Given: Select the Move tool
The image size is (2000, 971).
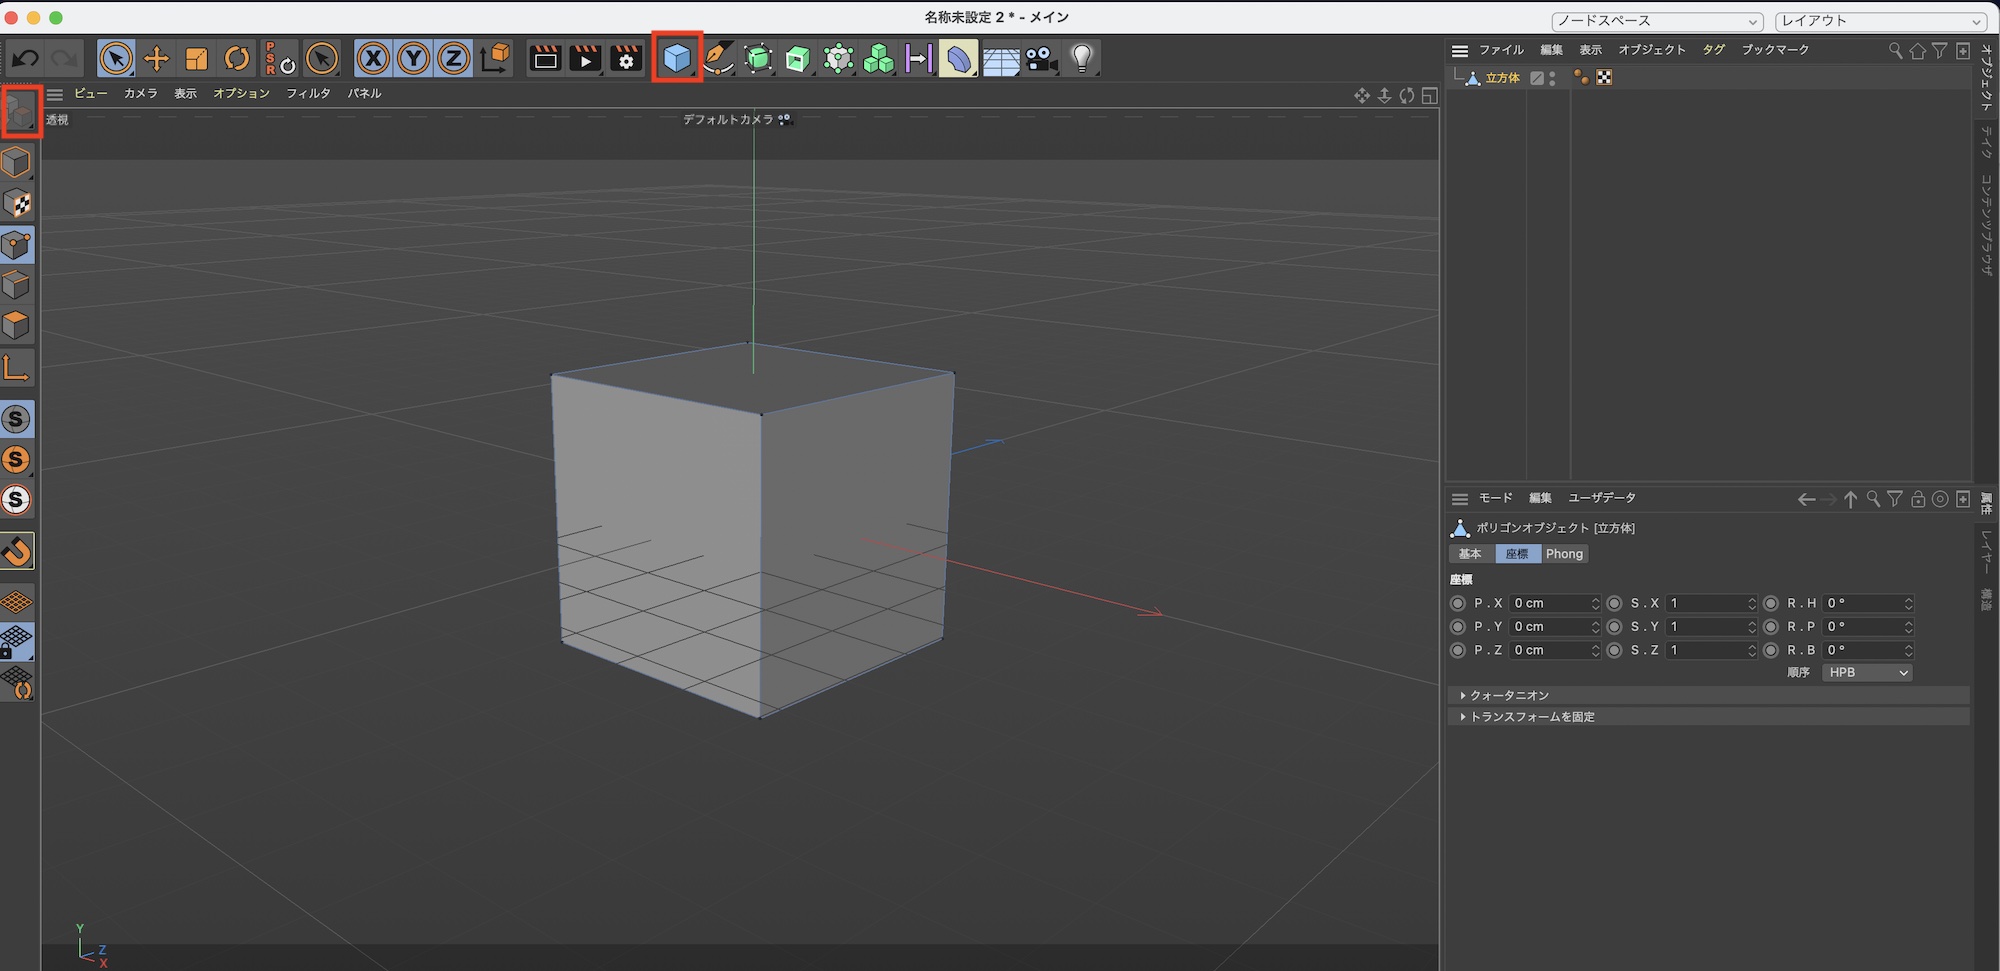Looking at the screenshot, I should coord(156,58).
